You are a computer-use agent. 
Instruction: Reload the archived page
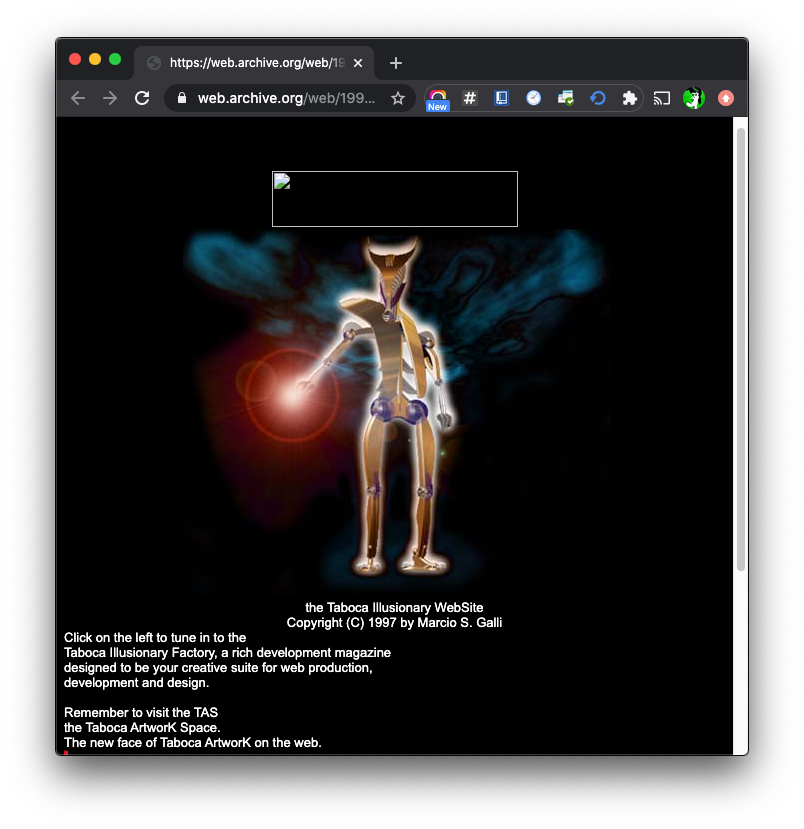point(142,98)
